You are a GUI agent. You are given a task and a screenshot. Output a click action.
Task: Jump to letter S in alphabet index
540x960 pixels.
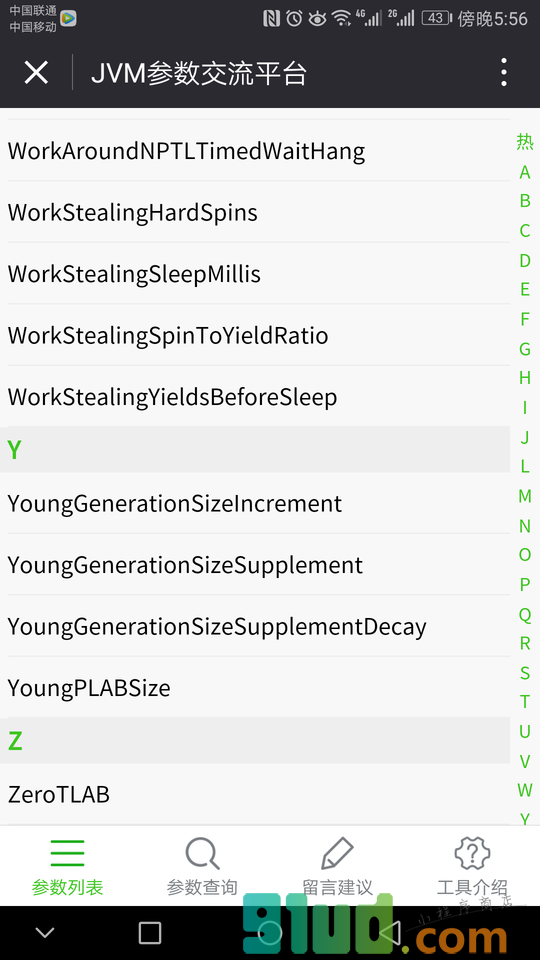pos(525,673)
